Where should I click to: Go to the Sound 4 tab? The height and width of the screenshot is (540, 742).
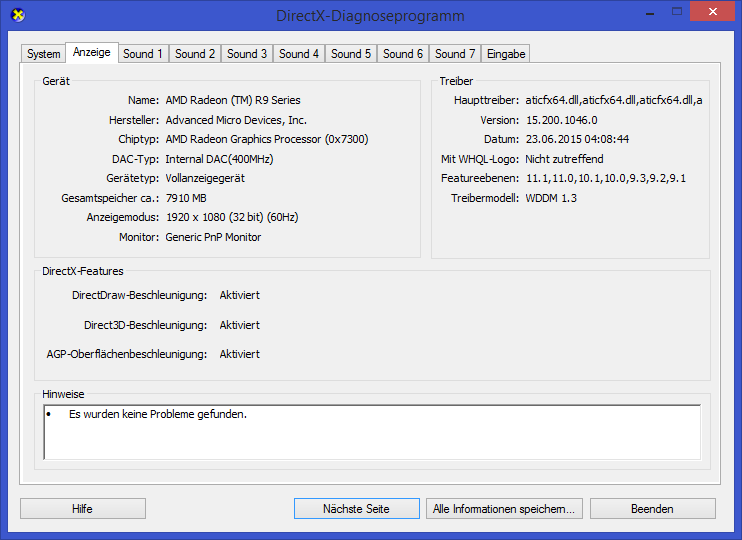click(x=299, y=54)
